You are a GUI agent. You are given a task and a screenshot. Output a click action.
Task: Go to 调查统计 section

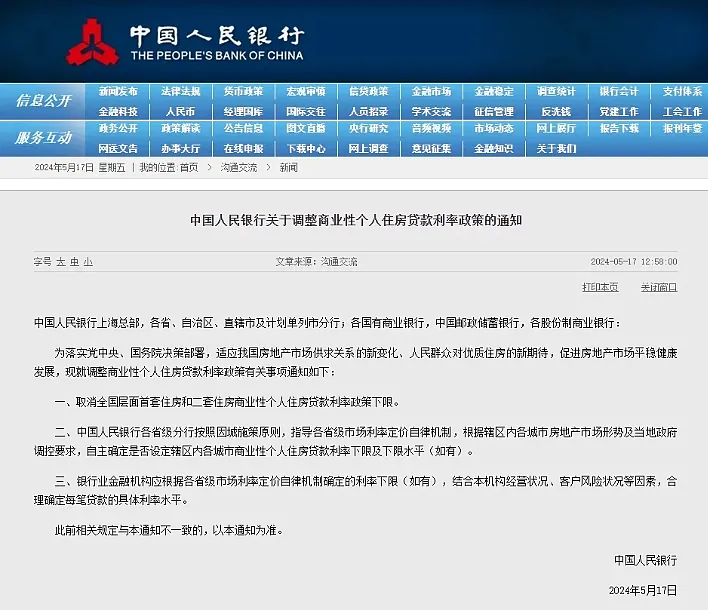tap(556, 92)
